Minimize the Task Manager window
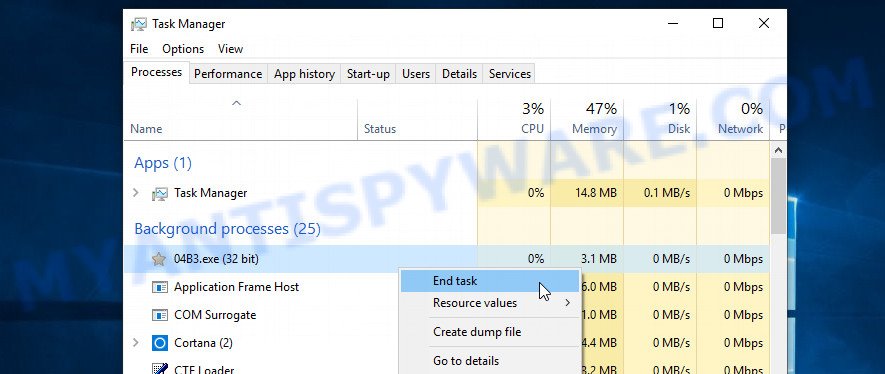This screenshot has width=885, height=374. [673, 23]
